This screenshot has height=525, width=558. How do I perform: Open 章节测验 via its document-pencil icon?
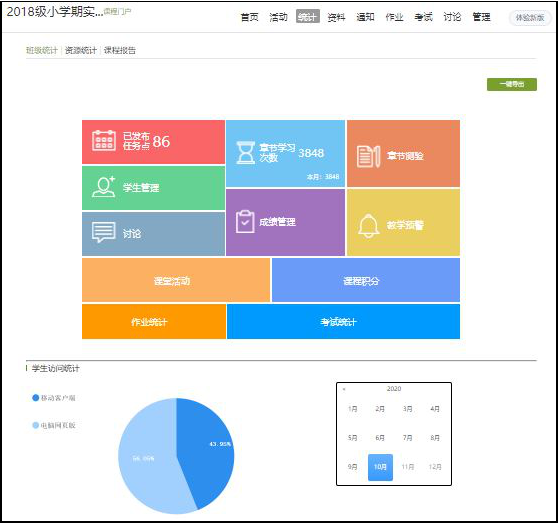pyautogui.click(x=368, y=156)
